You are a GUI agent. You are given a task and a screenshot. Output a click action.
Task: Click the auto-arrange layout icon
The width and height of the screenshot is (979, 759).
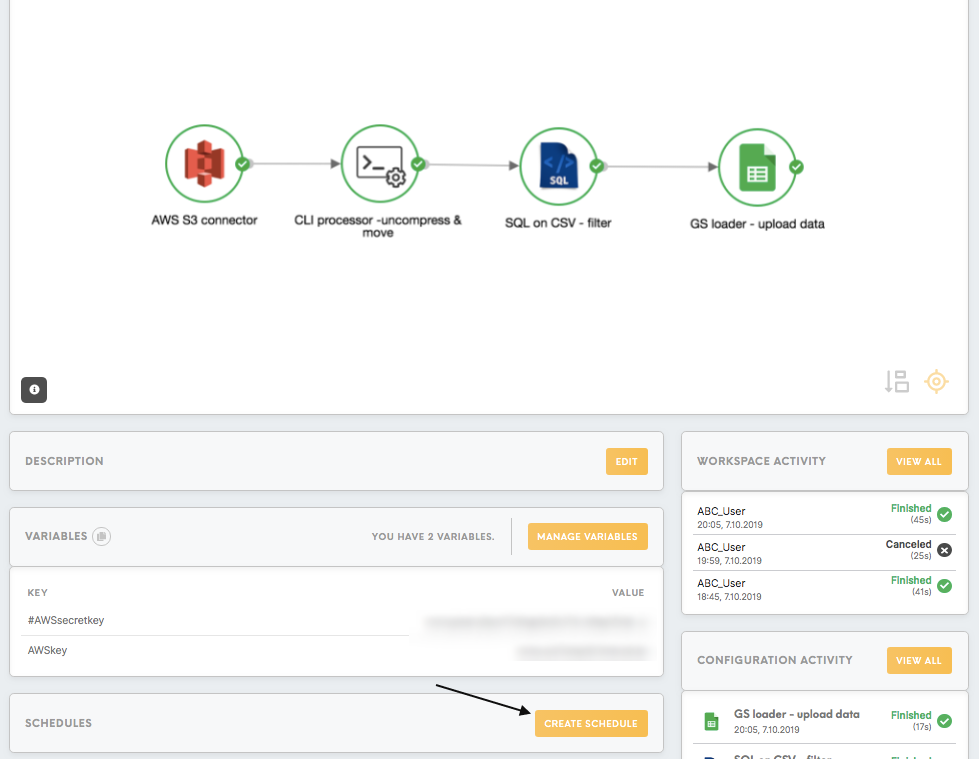pyautogui.click(x=897, y=381)
